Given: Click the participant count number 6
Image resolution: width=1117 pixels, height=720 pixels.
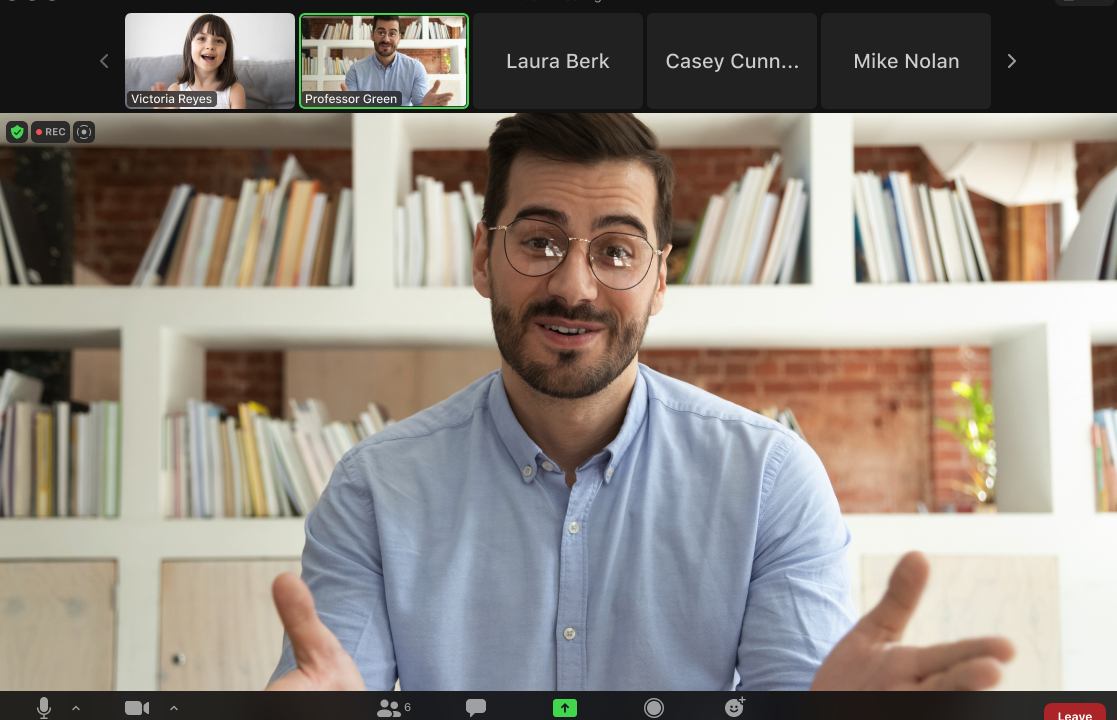Looking at the screenshot, I should pos(407,707).
